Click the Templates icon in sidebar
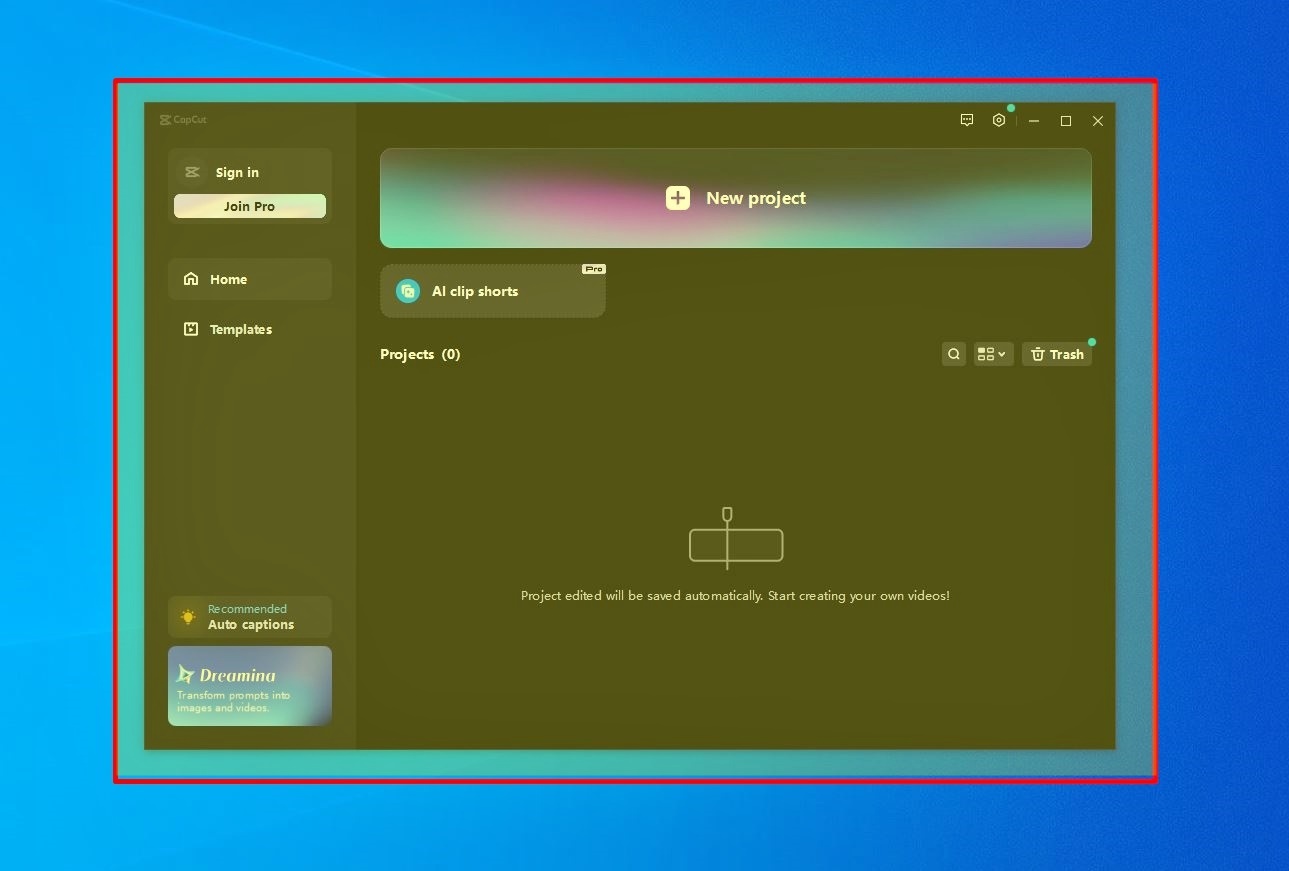 (x=191, y=329)
